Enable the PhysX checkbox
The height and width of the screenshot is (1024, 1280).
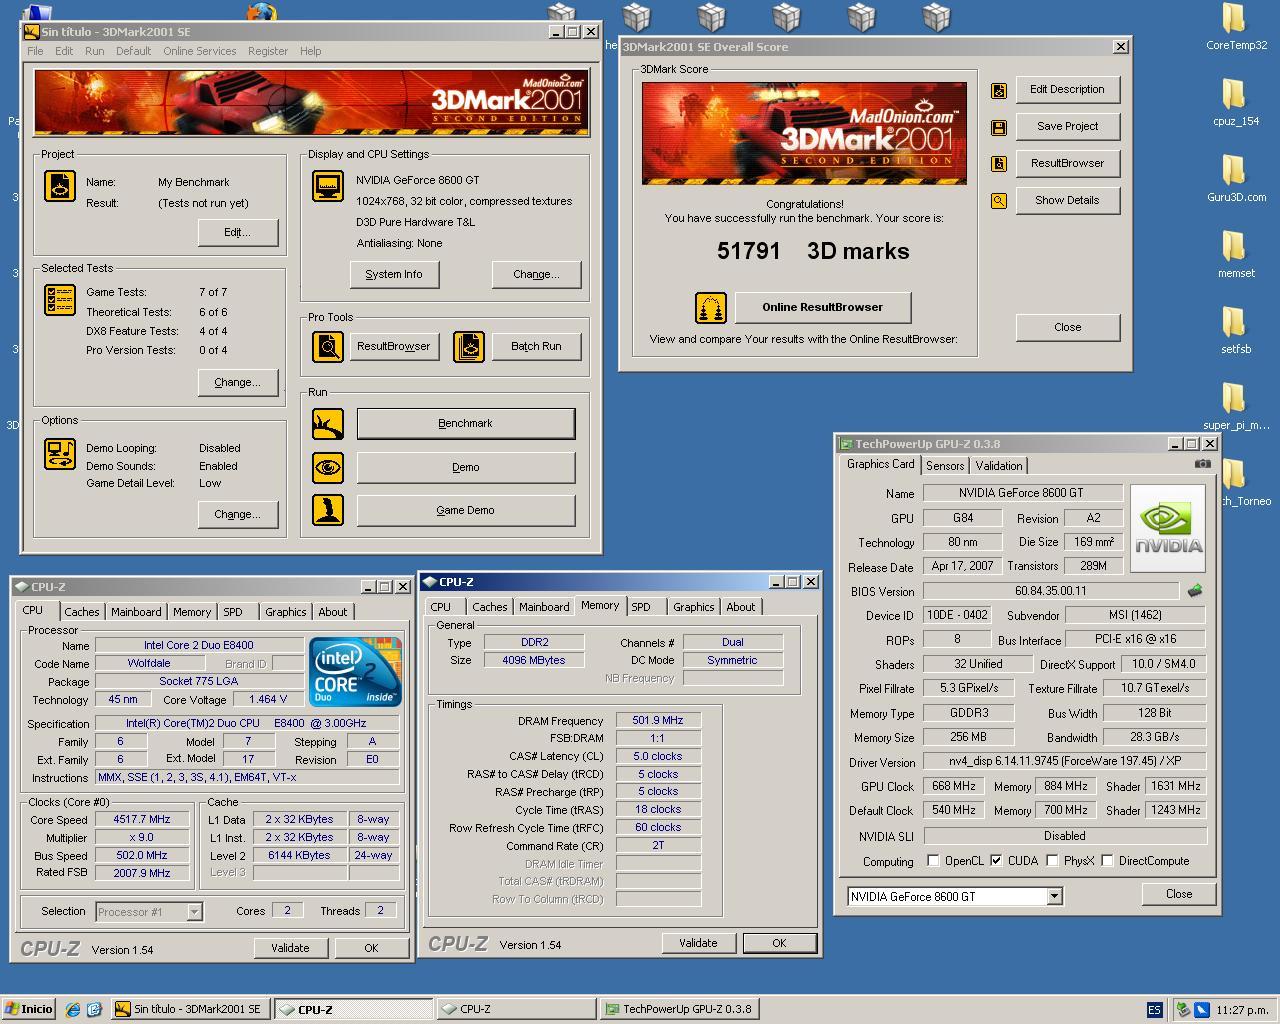(1052, 861)
